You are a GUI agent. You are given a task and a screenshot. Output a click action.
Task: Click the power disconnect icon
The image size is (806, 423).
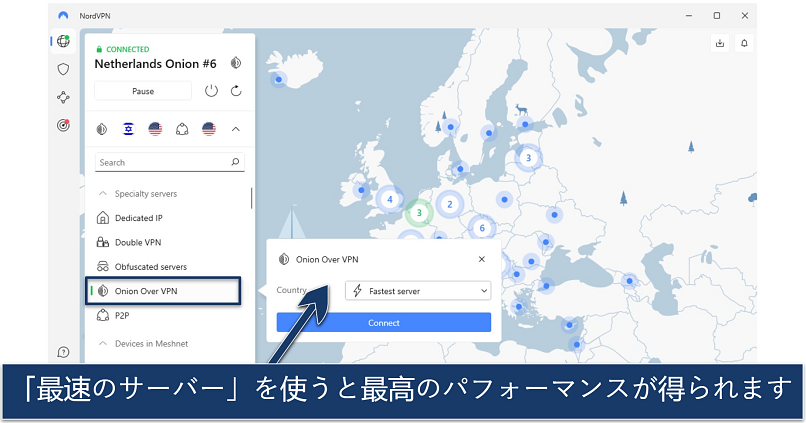(211, 91)
